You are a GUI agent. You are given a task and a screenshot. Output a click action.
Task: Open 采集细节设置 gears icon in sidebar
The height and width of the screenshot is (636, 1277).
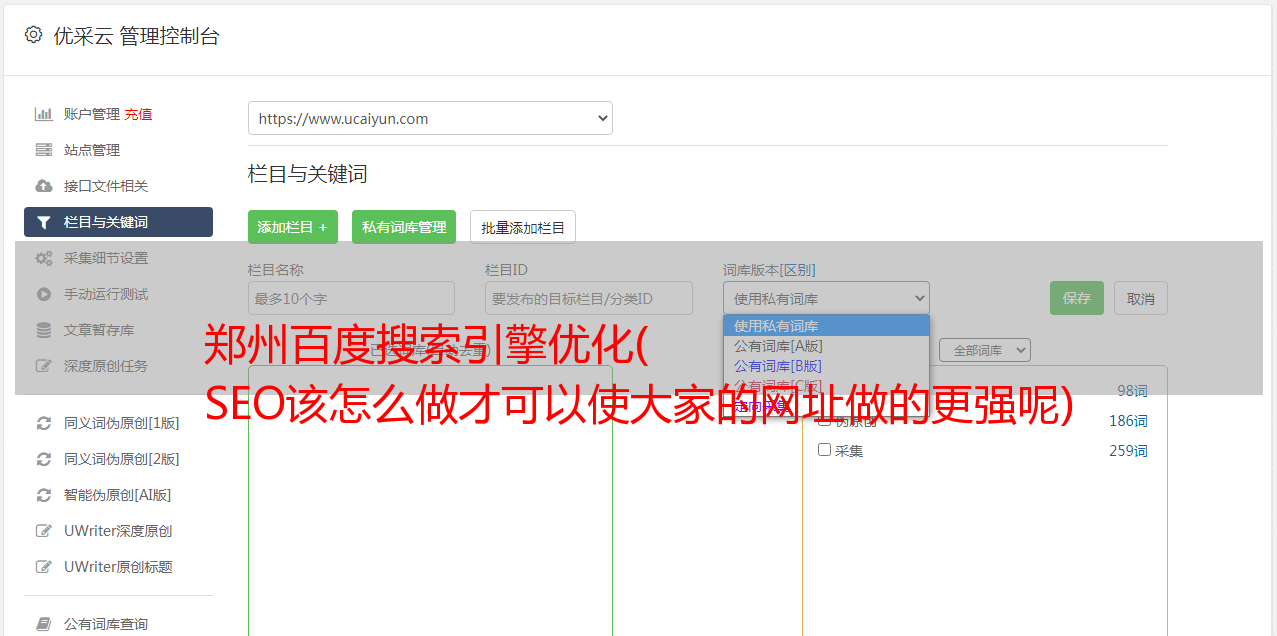(43, 258)
